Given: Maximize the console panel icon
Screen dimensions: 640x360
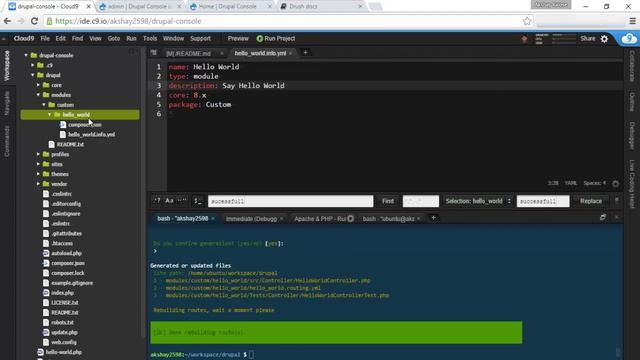Looking at the screenshot, I should pyautogui.click(x=603, y=218).
